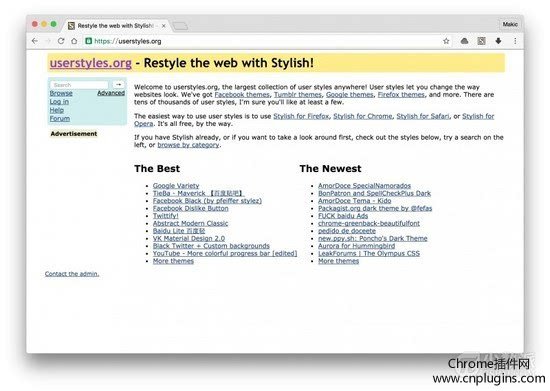Bookmark page with the star icon
Image resolution: width=550 pixels, height=391 pixels.
point(446,41)
